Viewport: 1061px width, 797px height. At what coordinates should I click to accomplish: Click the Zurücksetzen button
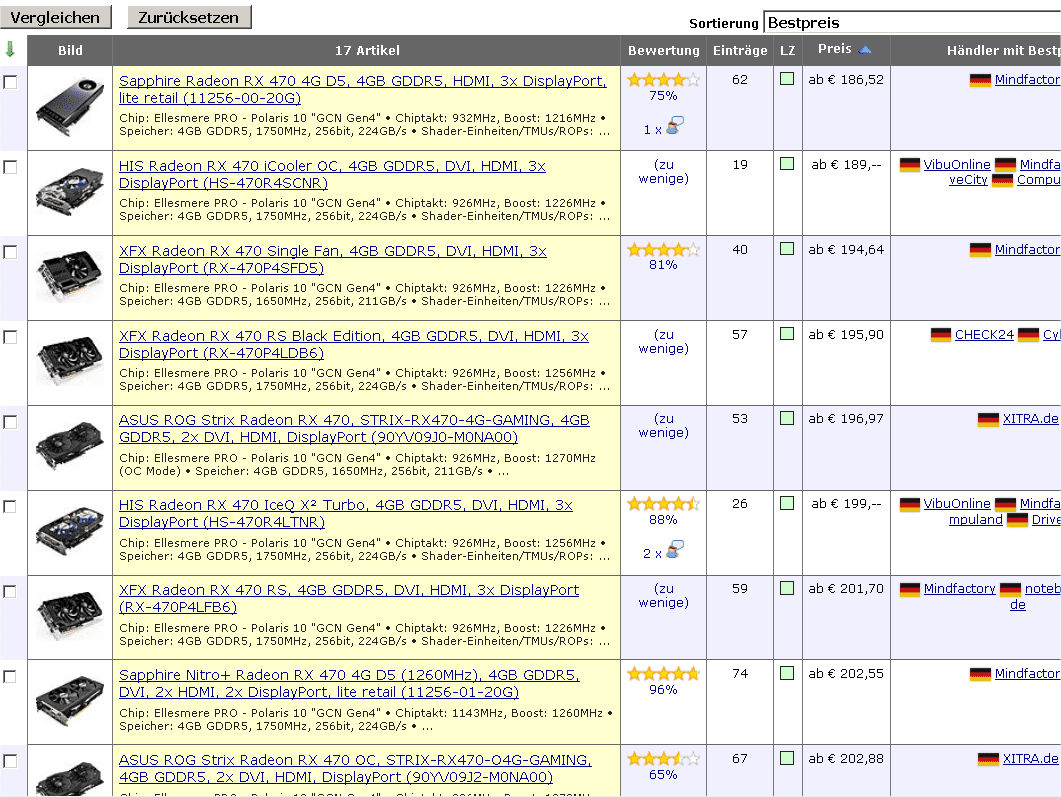point(189,17)
